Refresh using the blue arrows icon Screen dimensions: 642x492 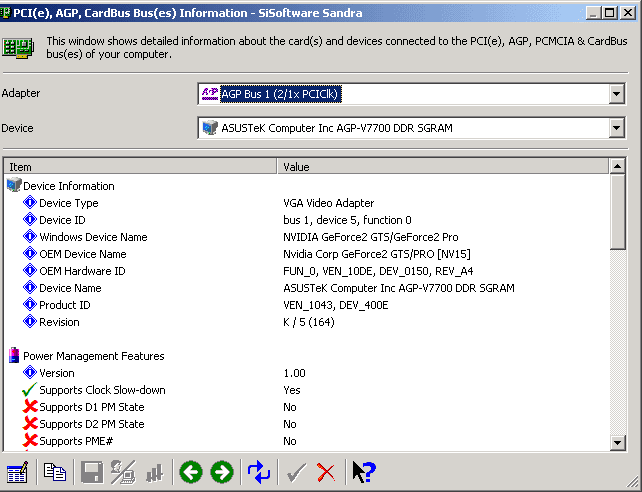[259, 472]
